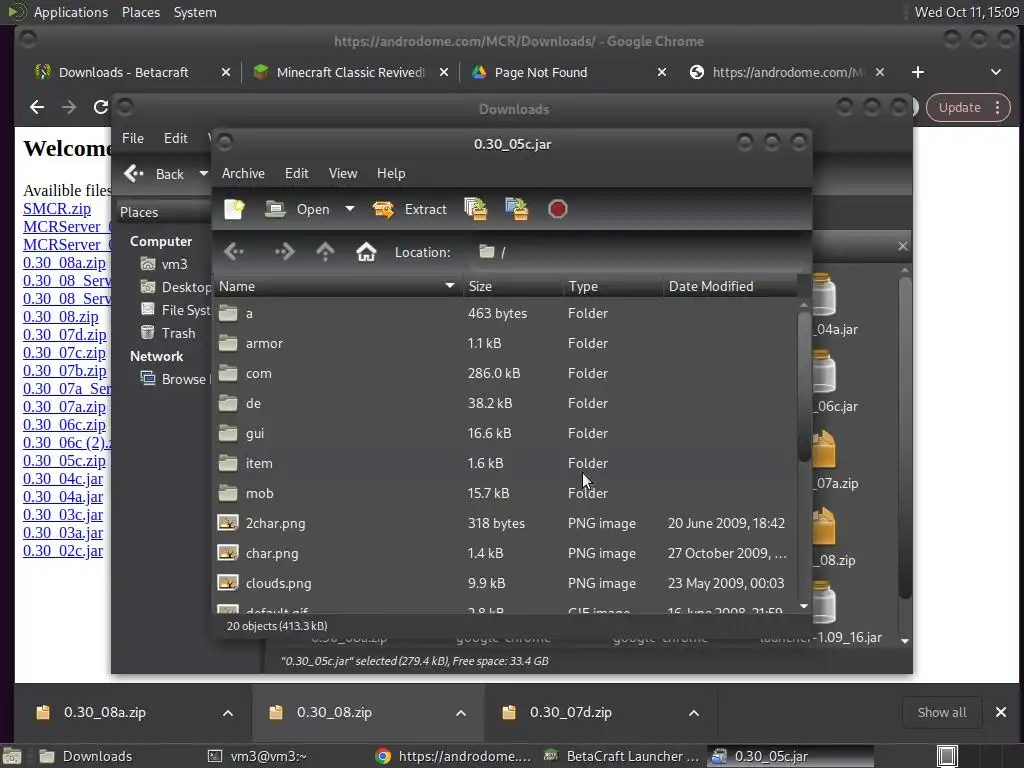1024x768 pixels.
Task: Create a new archive with the toolbar icon
Action: (234, 209)
